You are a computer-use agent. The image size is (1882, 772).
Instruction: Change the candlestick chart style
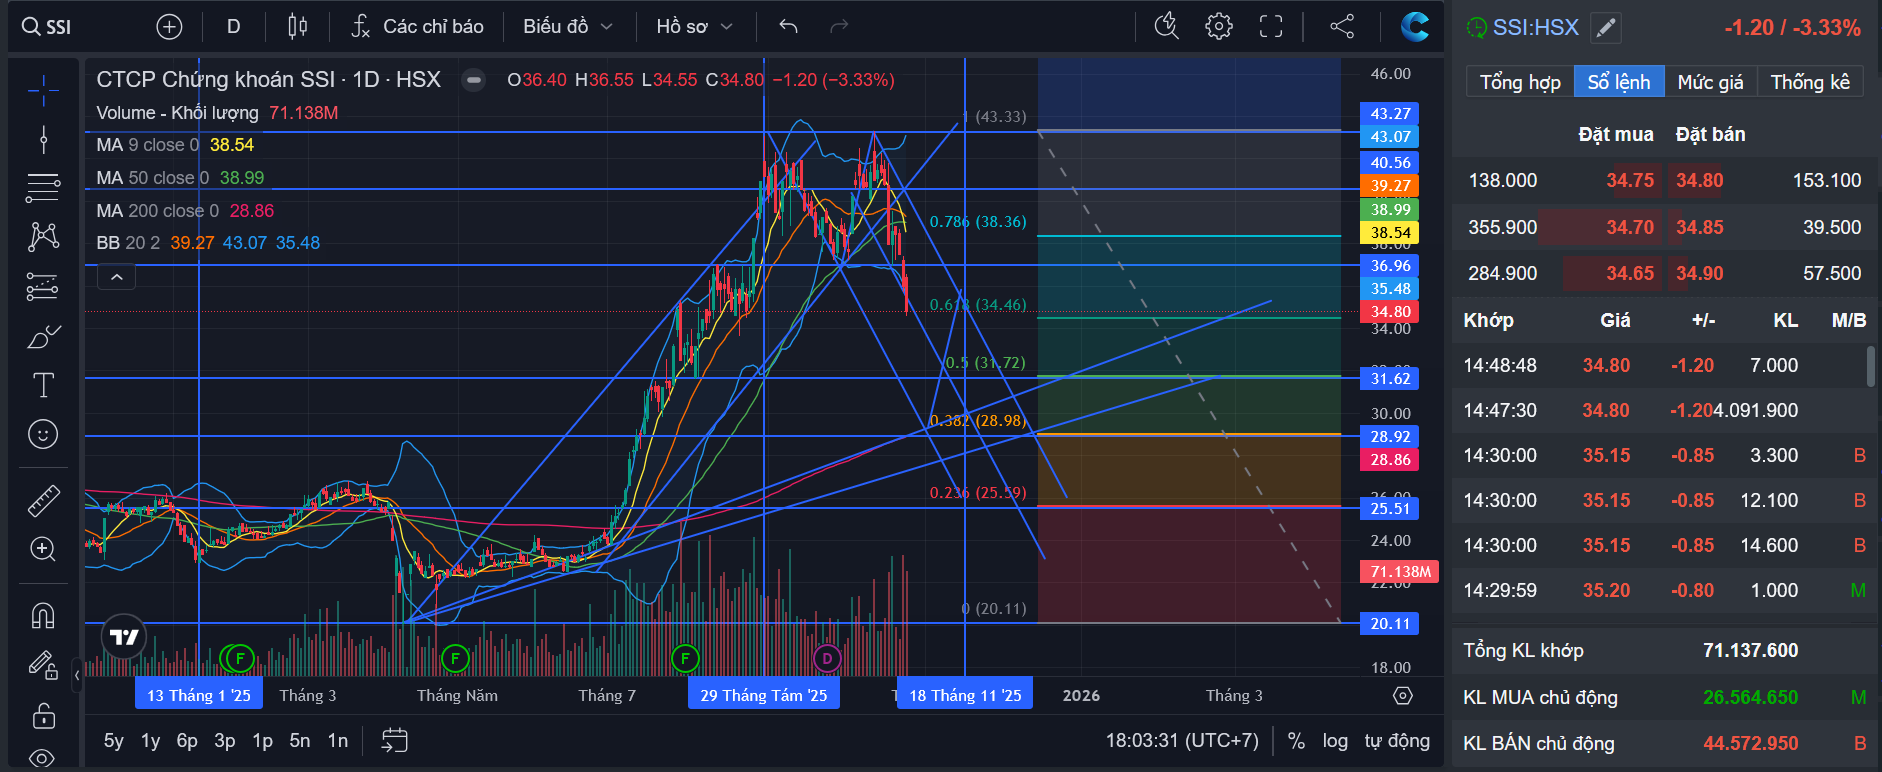pyautogui.click(x=297, y=27)
